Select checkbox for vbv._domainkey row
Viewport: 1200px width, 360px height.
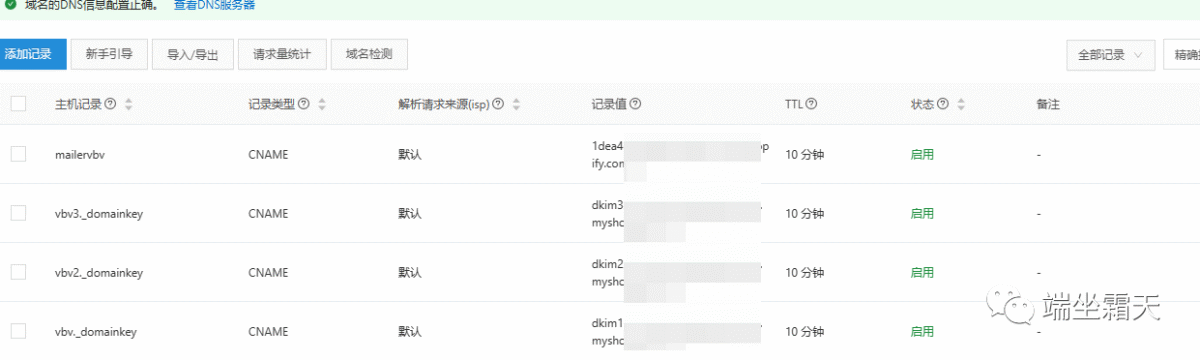pos(18,331)
